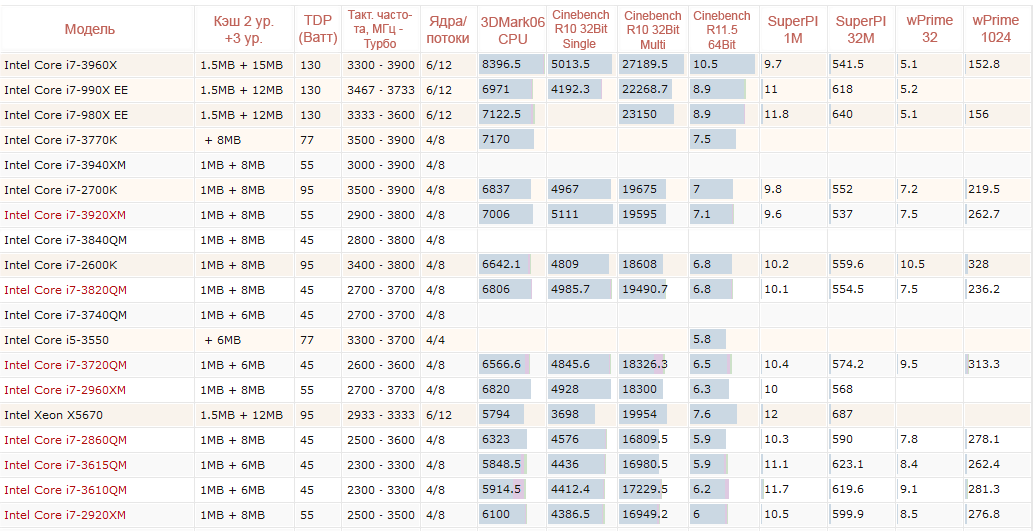The height and width of the screenshot is (531, 1036).
Task: Click the 687 SuperPI 32M value
Action: tap(842, 415)
